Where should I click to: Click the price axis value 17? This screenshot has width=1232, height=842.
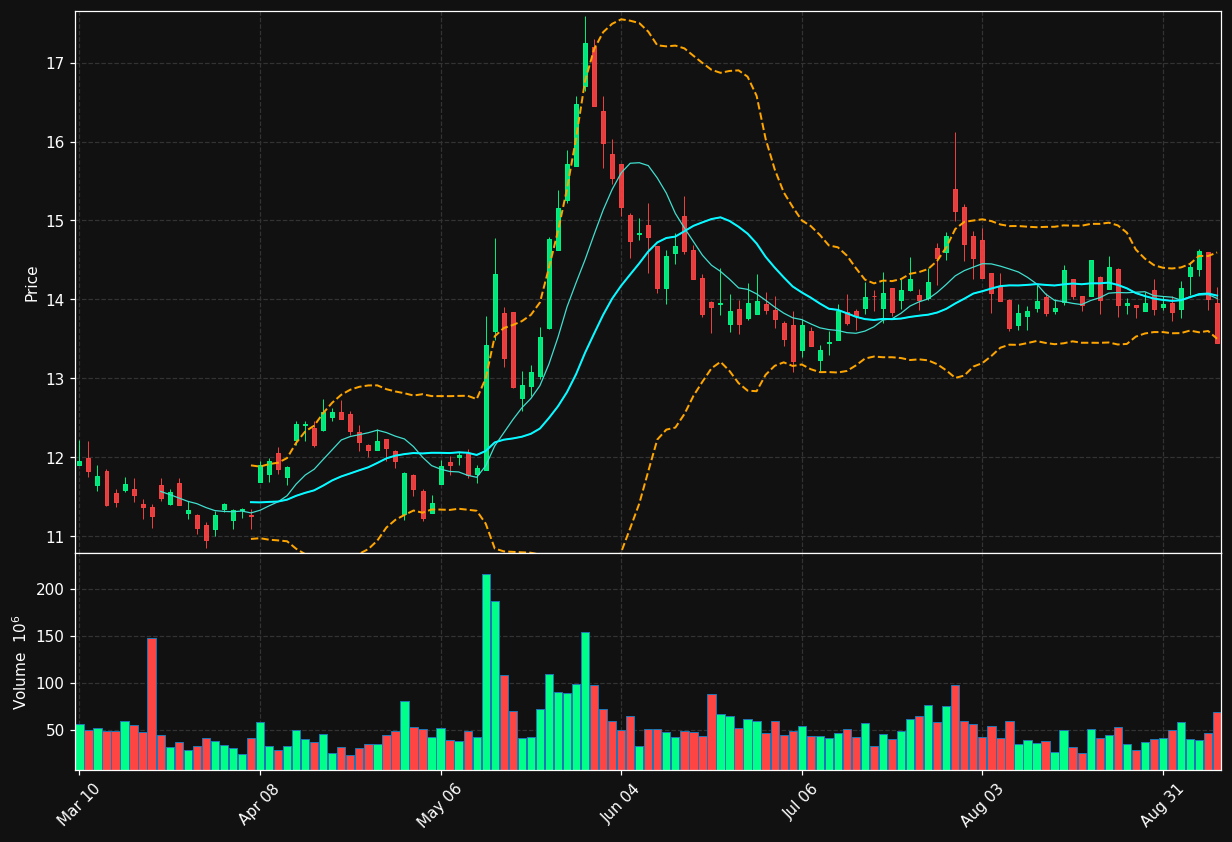coord(54,63)
